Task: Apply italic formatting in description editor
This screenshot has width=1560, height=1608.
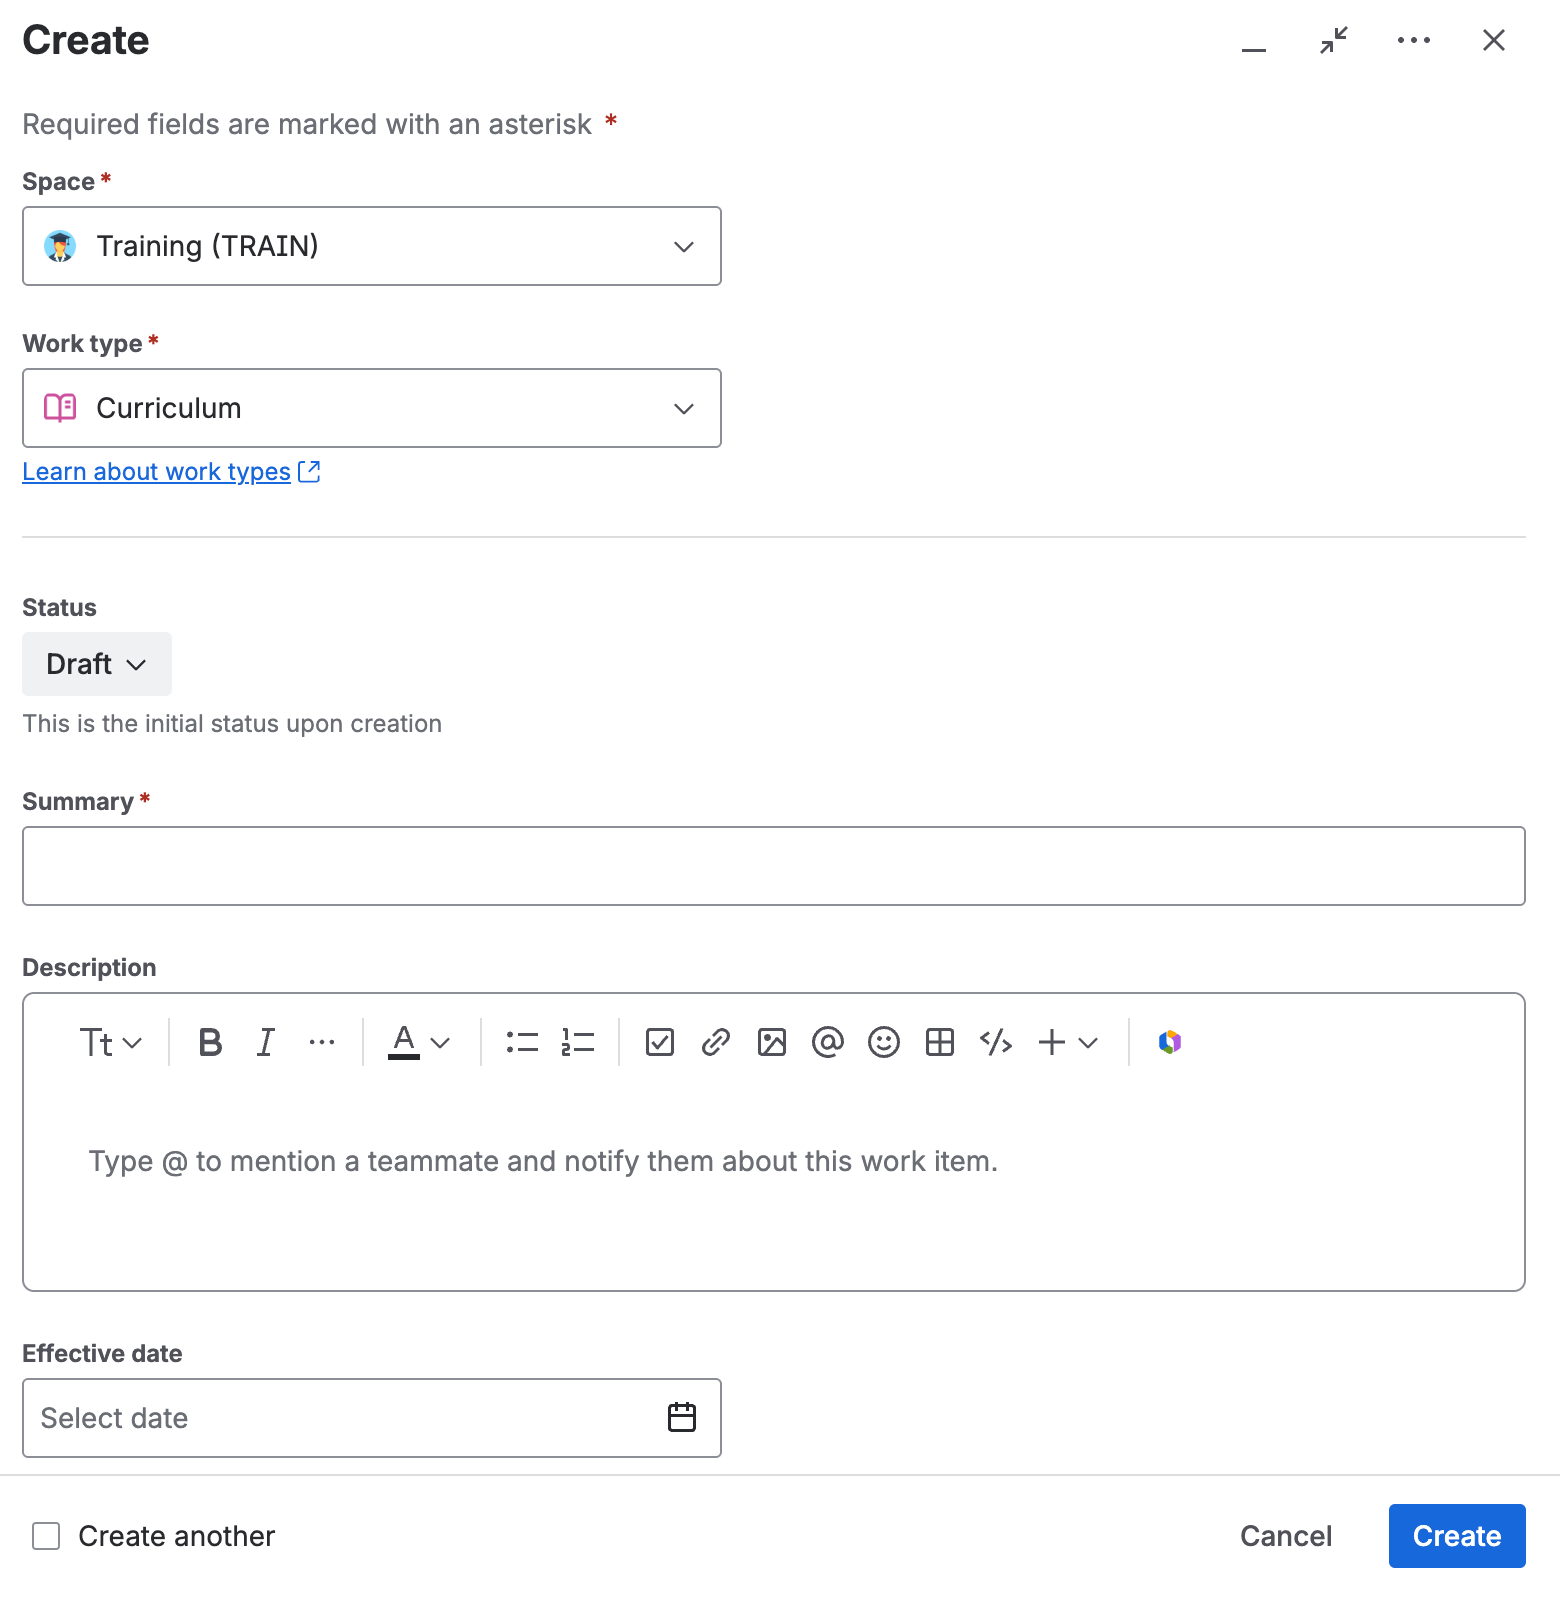Action: coord(266,1042)
